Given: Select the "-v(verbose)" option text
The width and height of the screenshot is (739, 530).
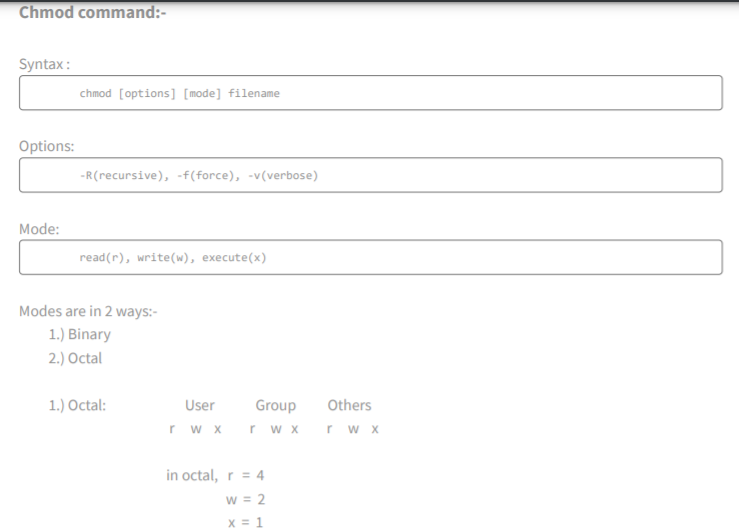Looking at the screenshot, I should [283, 175].
